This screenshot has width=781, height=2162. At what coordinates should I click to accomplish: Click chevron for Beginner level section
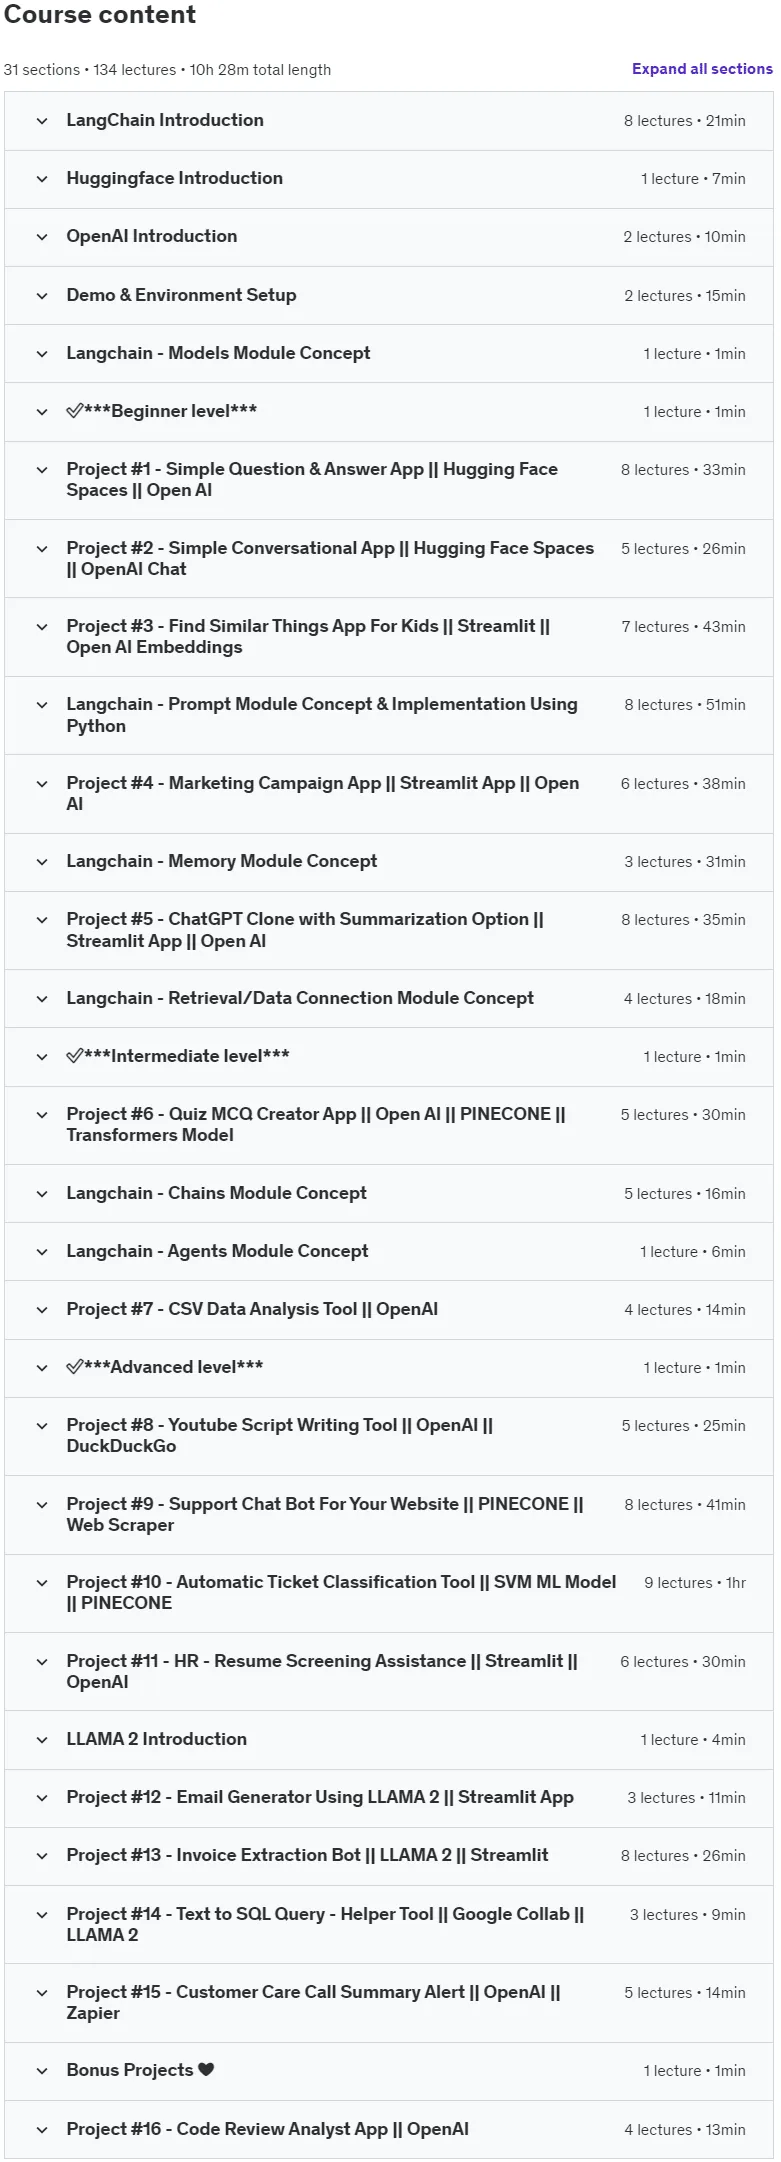(x=42, y=412)
